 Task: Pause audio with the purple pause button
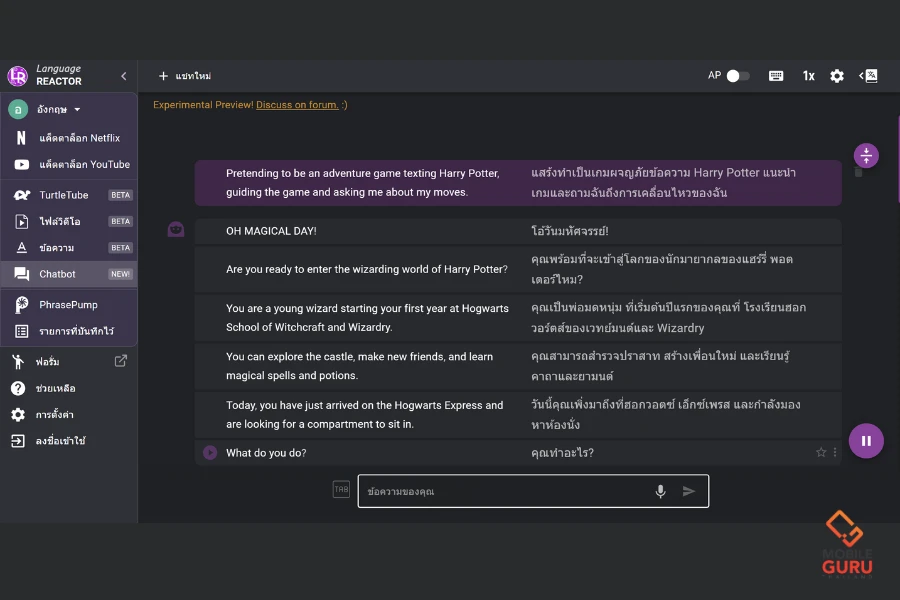(x=866, y=440)
